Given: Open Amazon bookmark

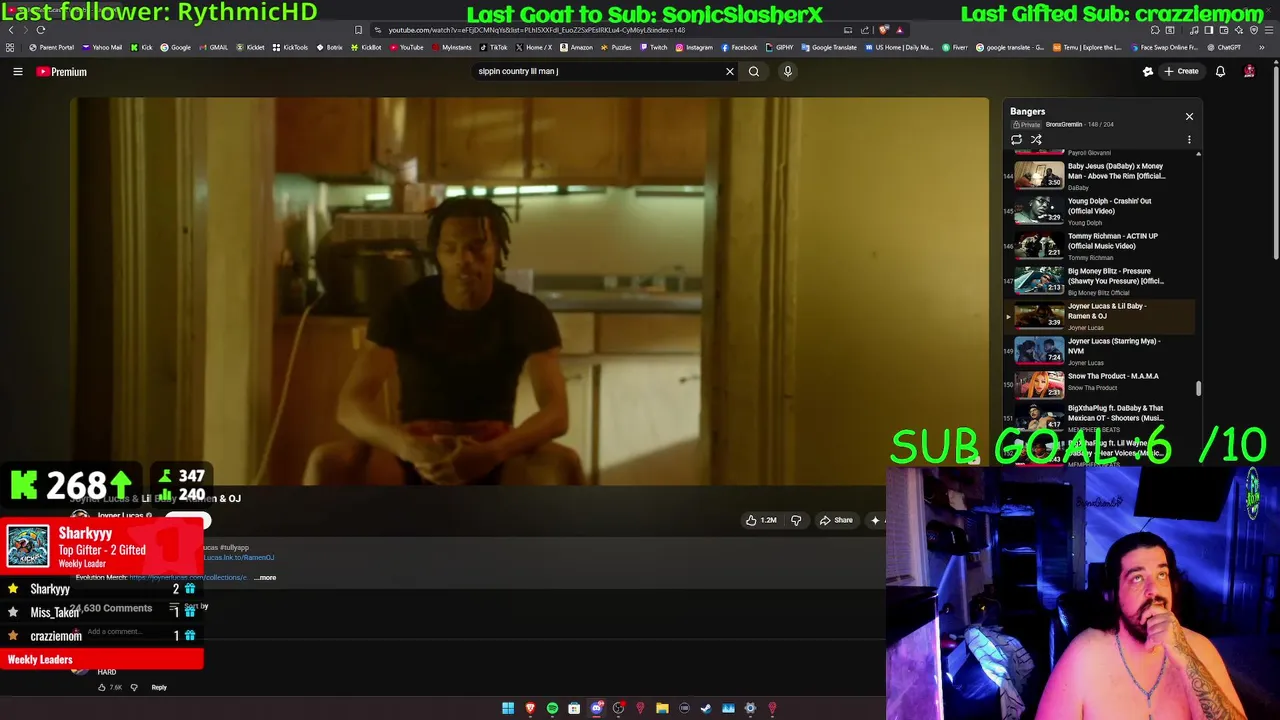Looking at the screenshot, I should 576,47.
